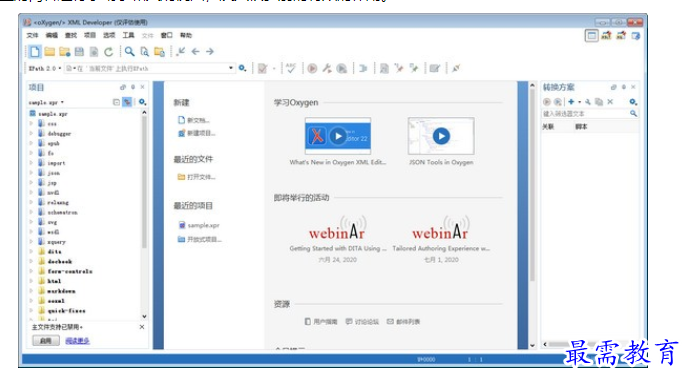Click XPath settings gear icon
Image resolution: width=687 pixels, height=384 pixels.
[242, 68]
